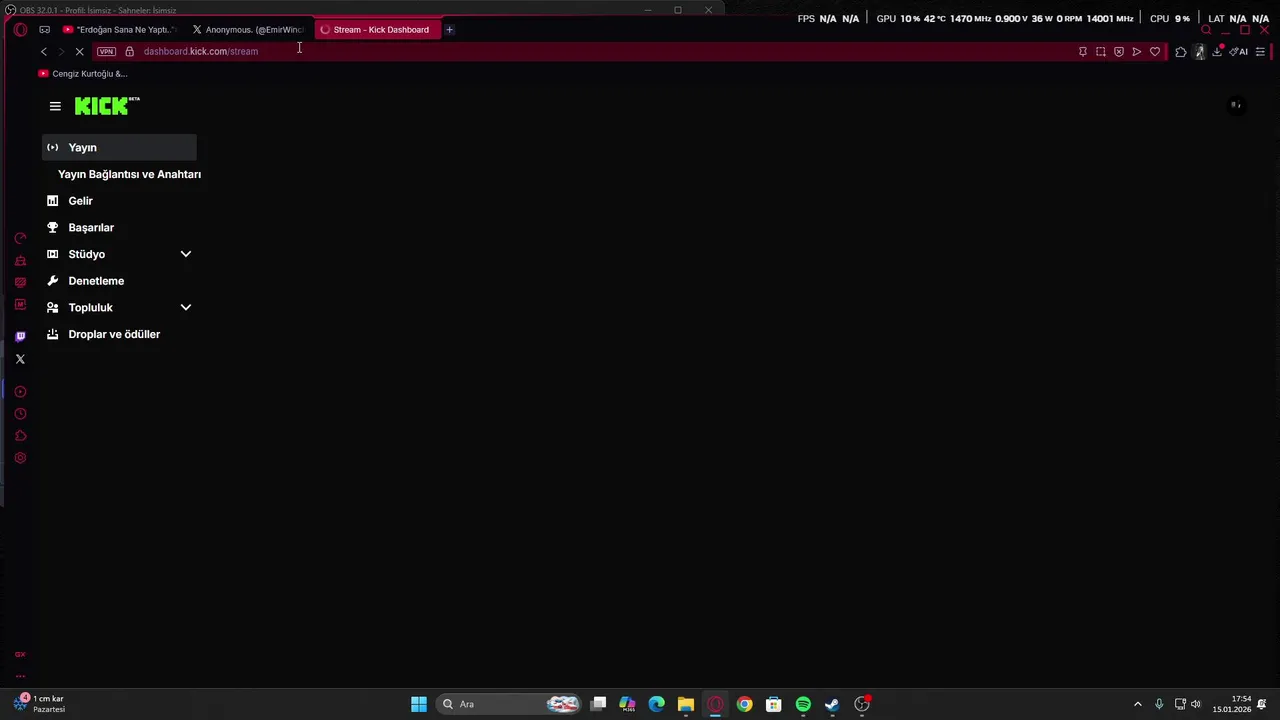Click the pin icon in address bar
This screenshot has width=1280, height=720.
(x=1082, y=51)
